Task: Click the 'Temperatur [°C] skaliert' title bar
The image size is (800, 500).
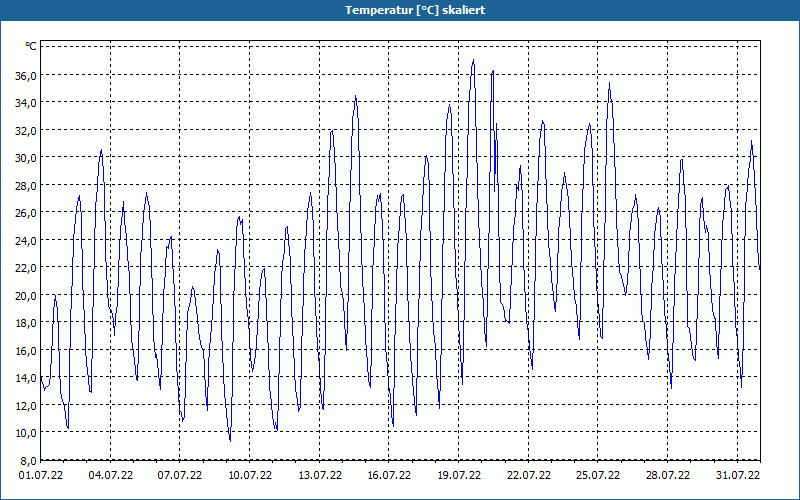Action: coord(400,10)
